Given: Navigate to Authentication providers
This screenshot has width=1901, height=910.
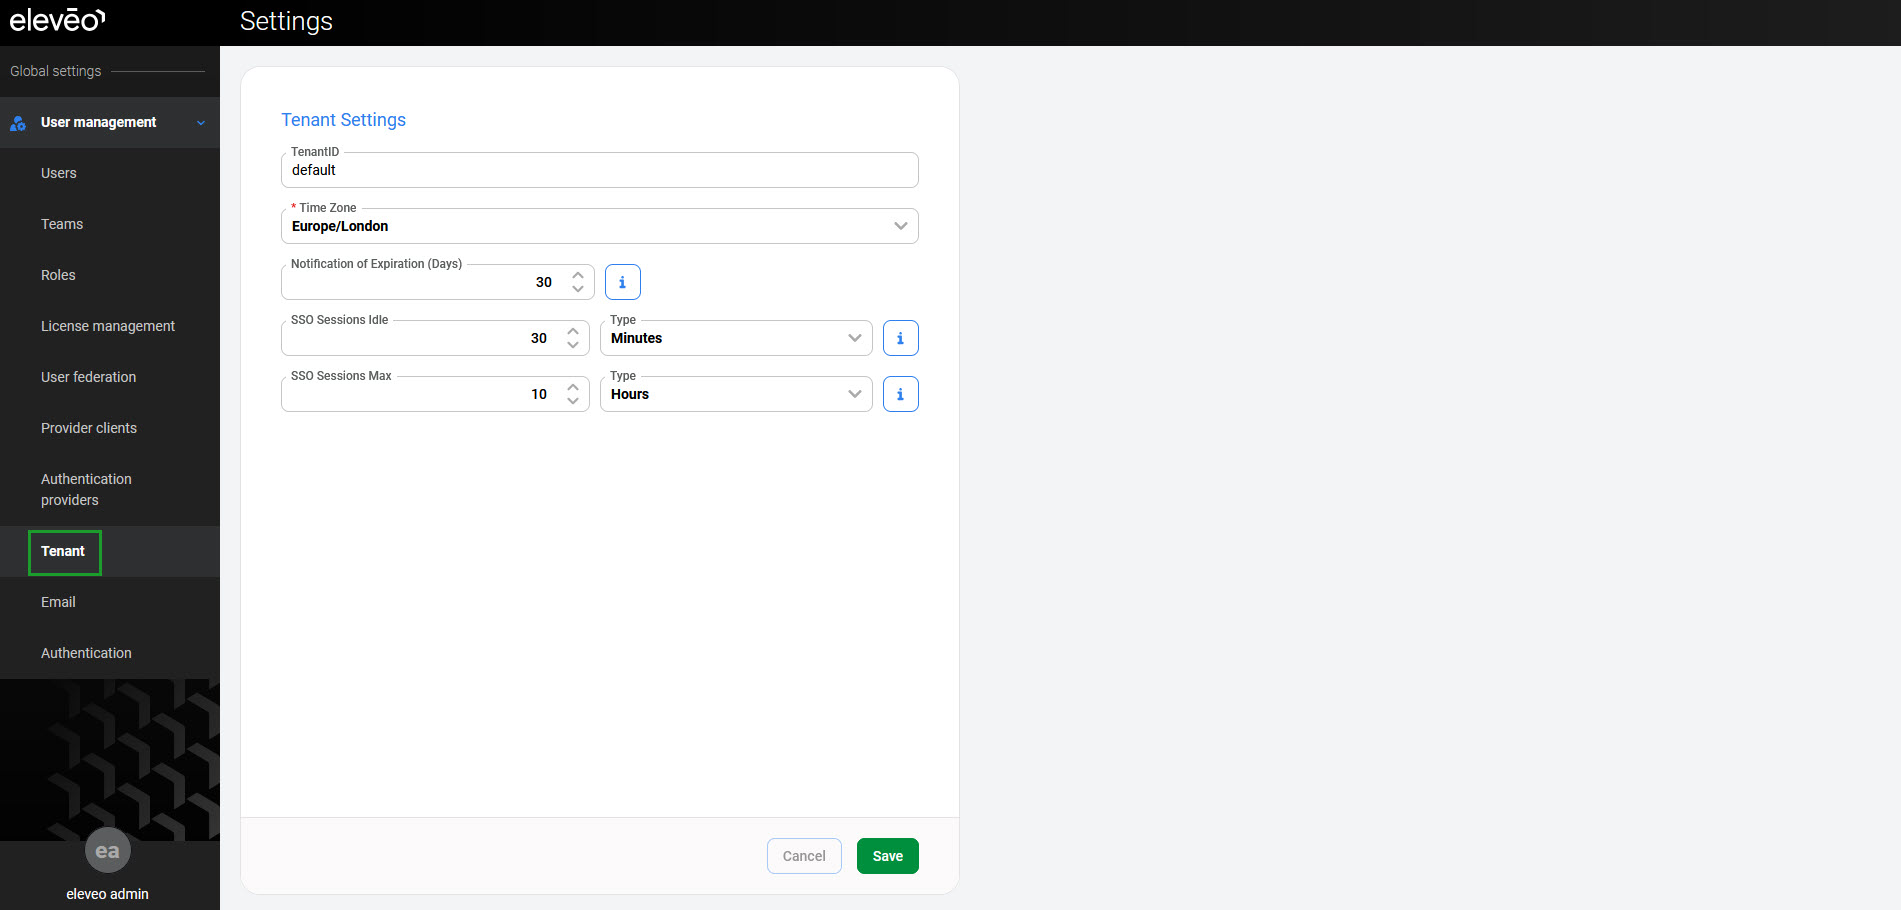Looking at the screenshot, I should coord(86,489).
